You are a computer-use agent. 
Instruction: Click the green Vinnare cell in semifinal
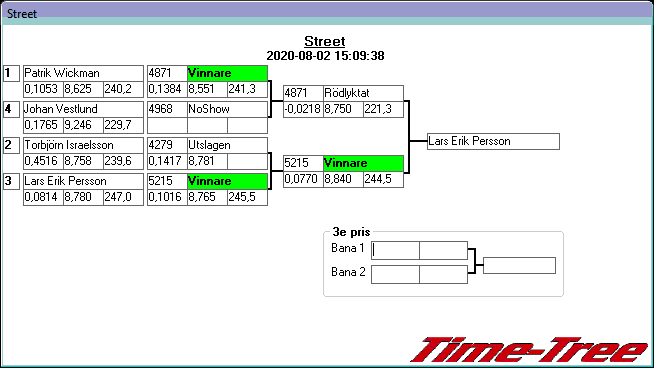363,164
